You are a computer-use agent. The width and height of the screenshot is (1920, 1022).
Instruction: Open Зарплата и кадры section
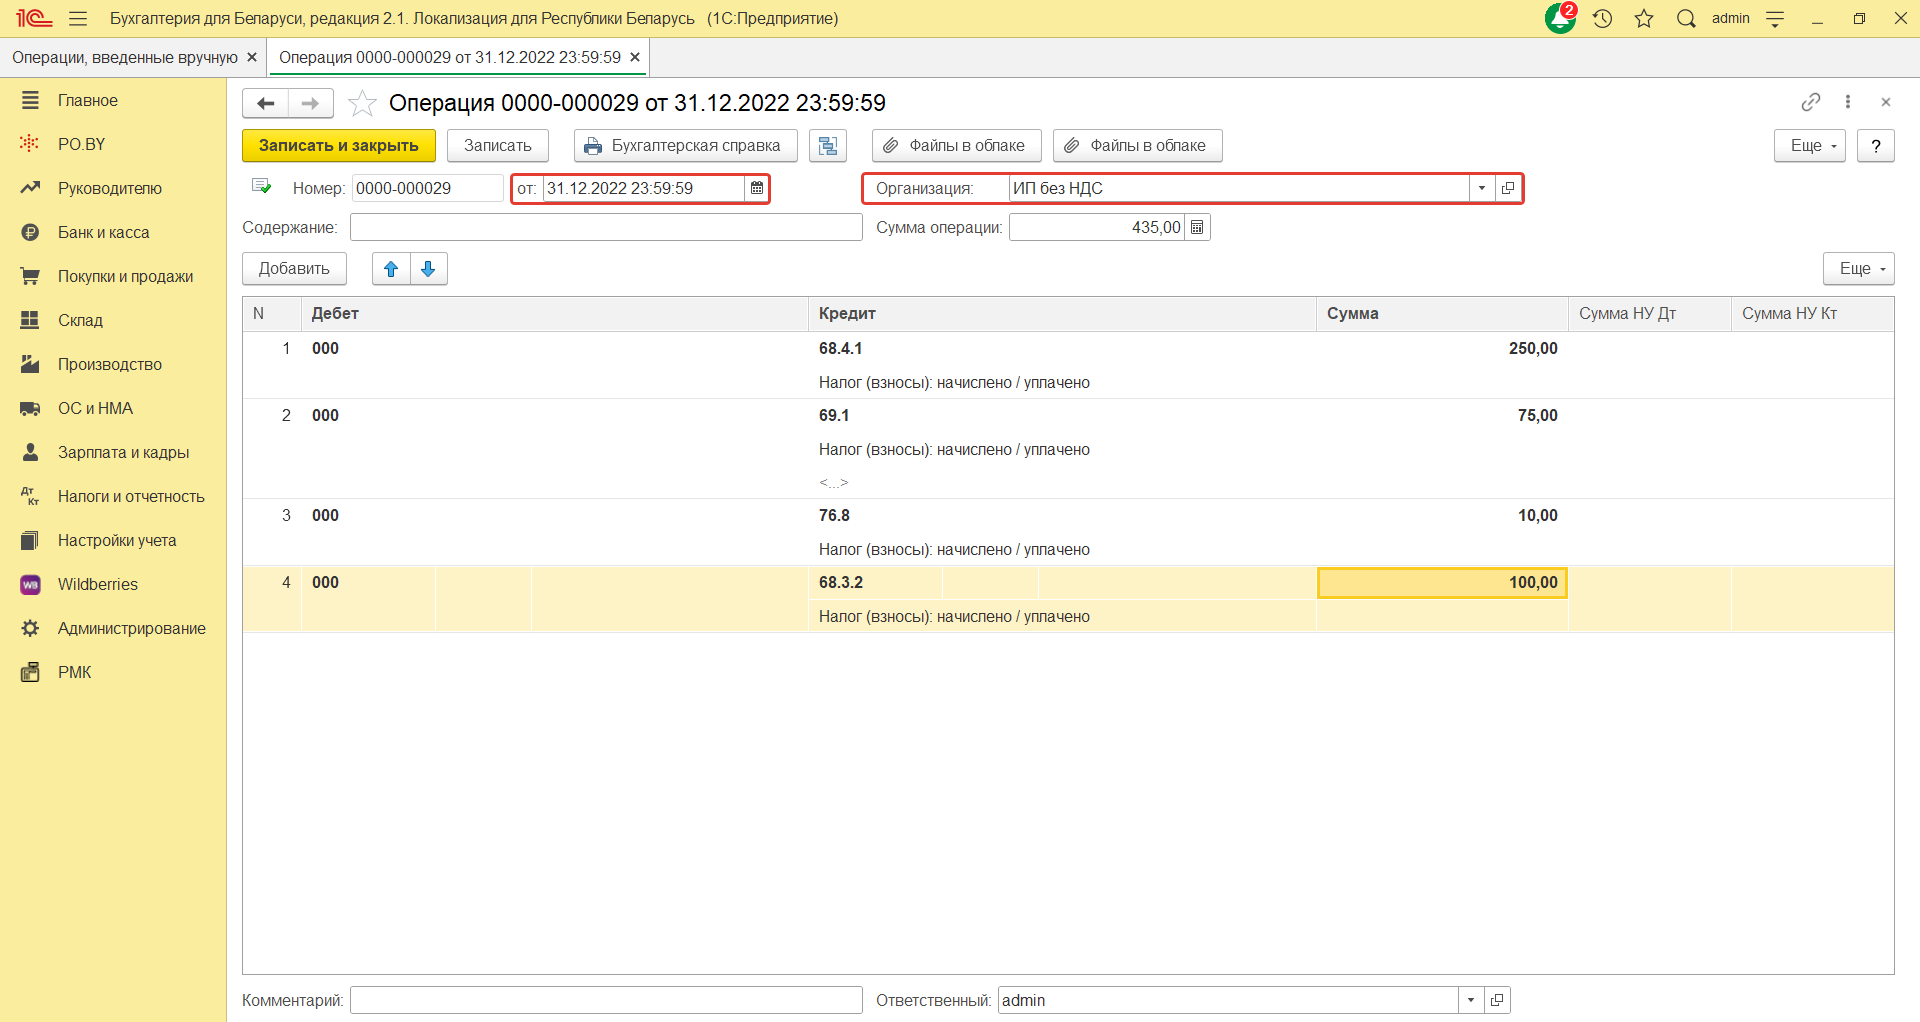pyautogui.click(x=123, y=452)
